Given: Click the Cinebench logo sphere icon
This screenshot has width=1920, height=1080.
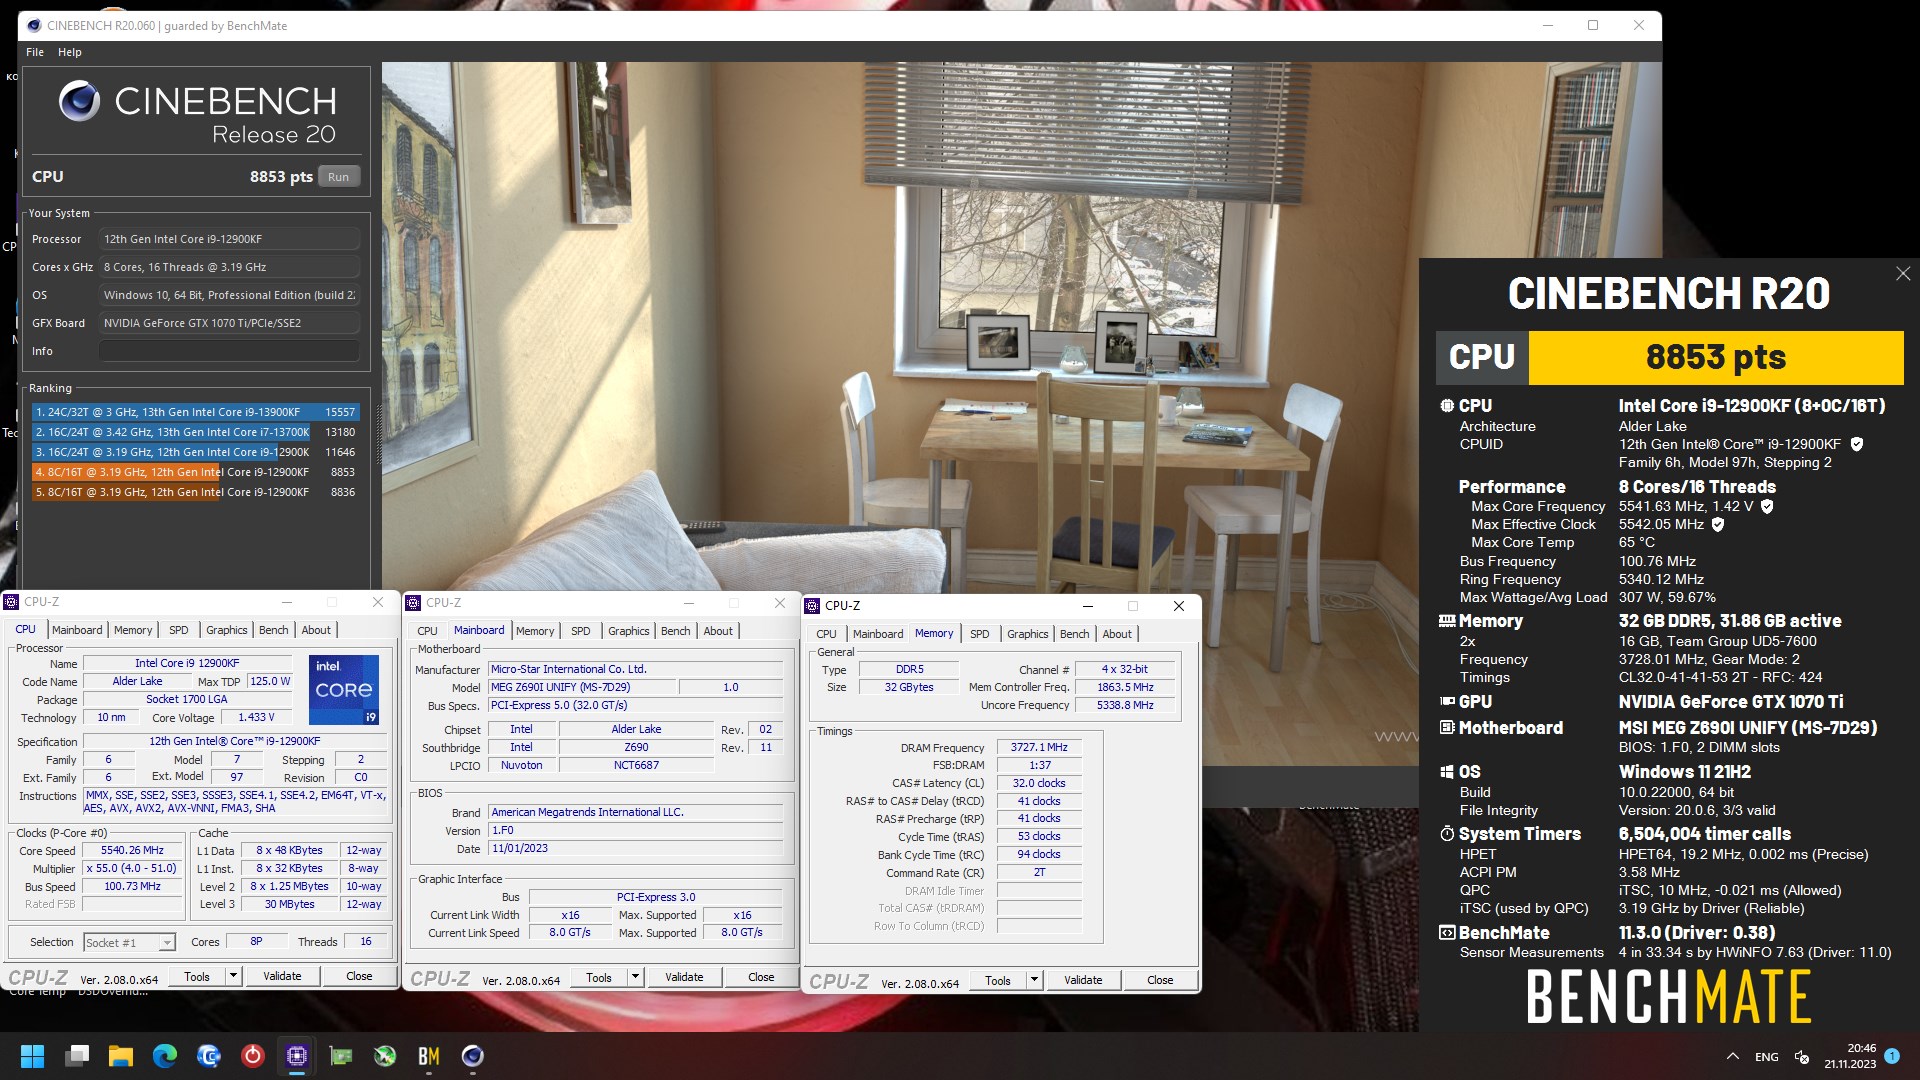Looking at the screenshot, I should [x=79, y=101].
